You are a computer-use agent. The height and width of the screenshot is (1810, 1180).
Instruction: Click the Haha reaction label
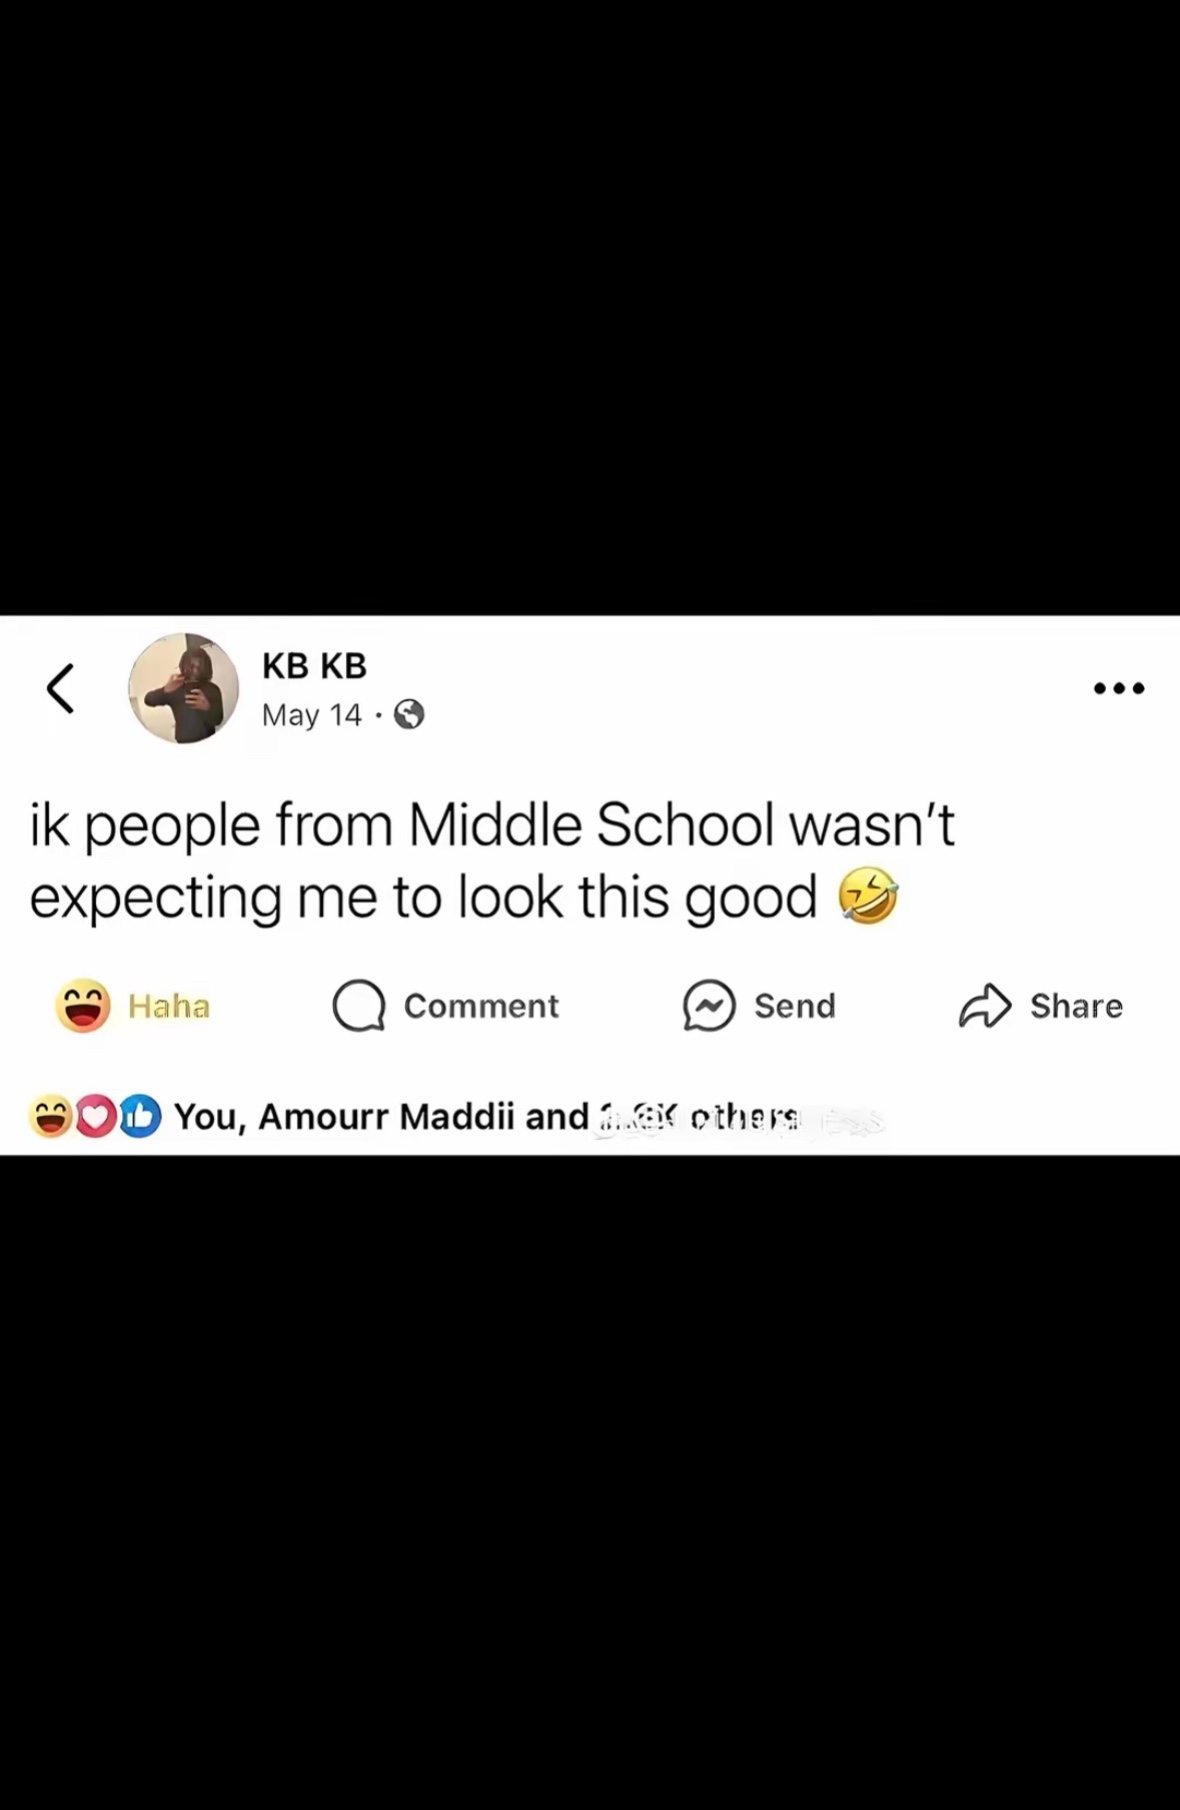[x=169, y=1006]
